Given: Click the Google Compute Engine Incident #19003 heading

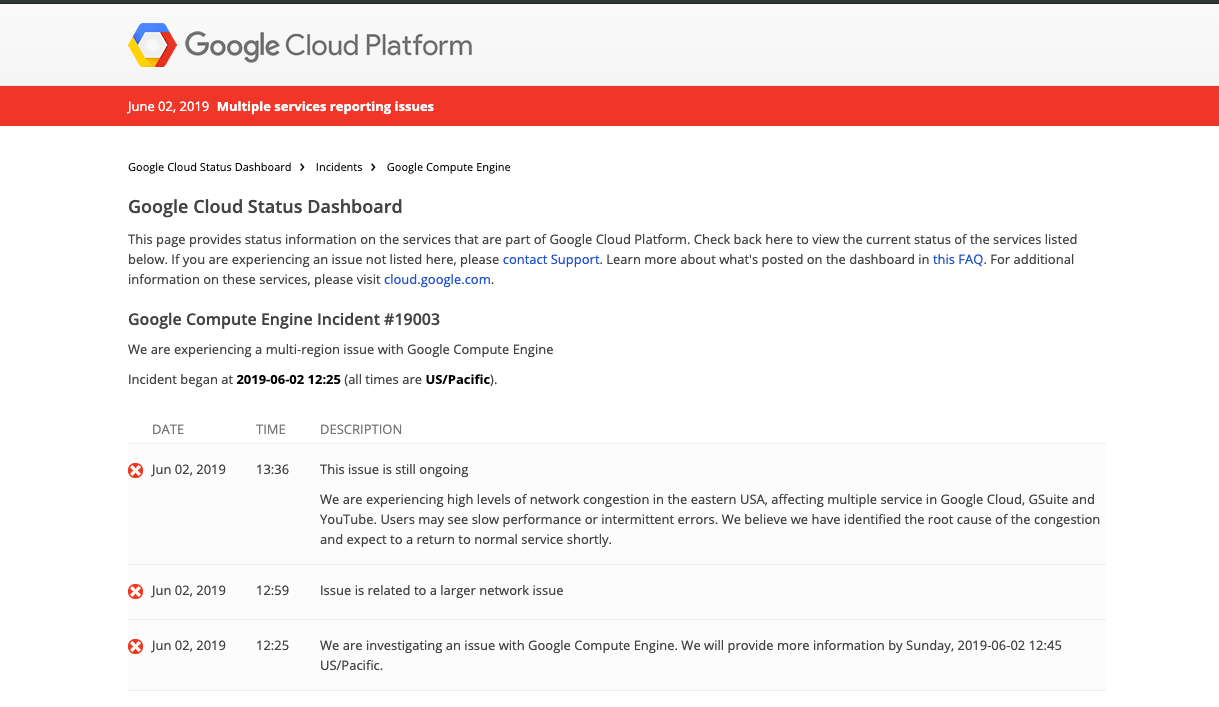Looking at the screenshot, I should 284,319.
